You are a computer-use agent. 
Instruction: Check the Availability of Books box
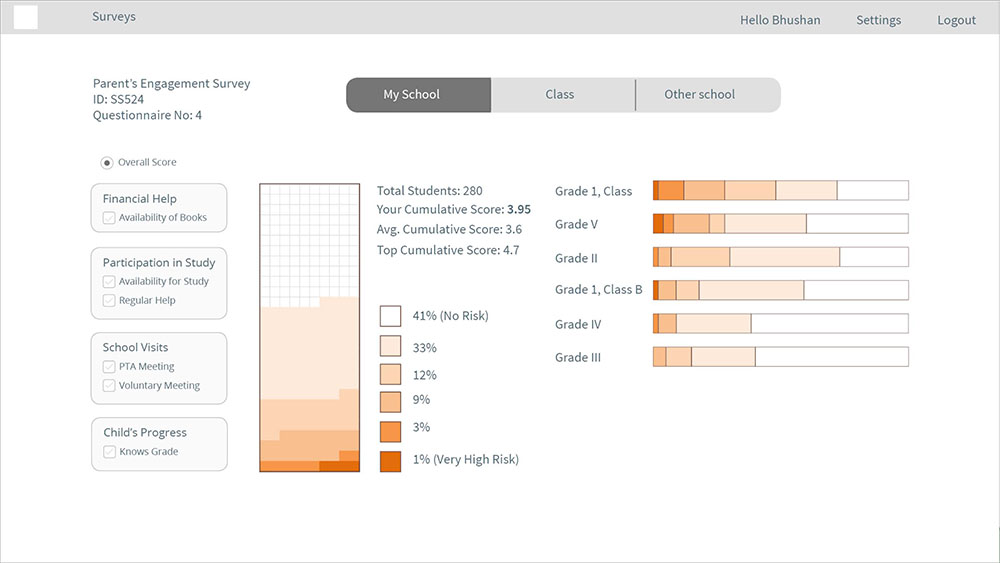pyautogui.click(x=109, y=218)
